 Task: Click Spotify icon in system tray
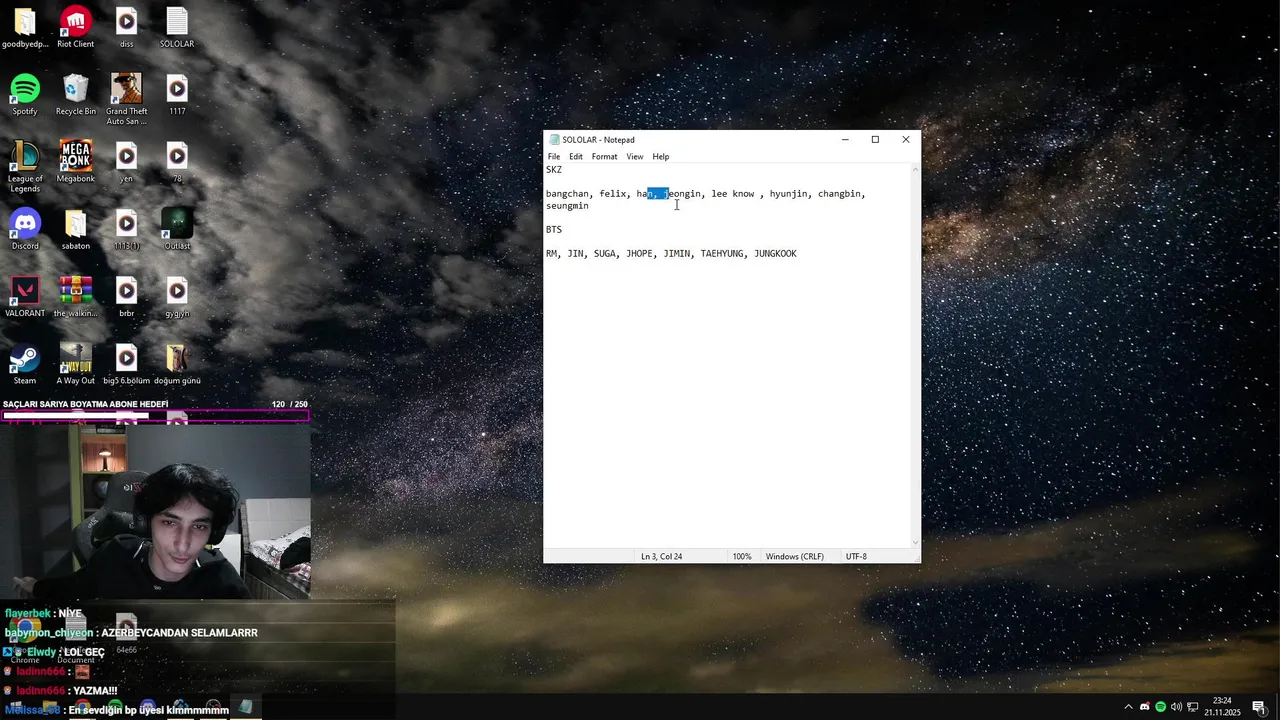(1160, 707)
